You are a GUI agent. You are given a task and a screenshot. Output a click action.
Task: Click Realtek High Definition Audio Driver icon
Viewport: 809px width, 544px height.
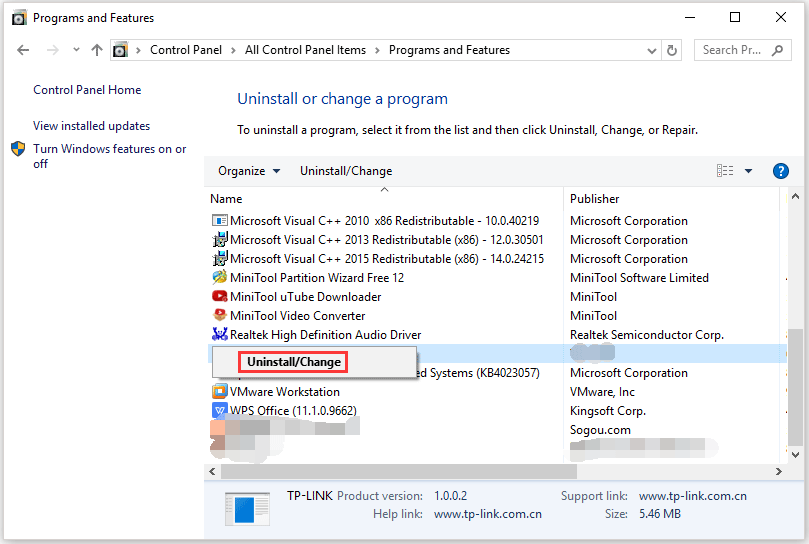point(220,334)
